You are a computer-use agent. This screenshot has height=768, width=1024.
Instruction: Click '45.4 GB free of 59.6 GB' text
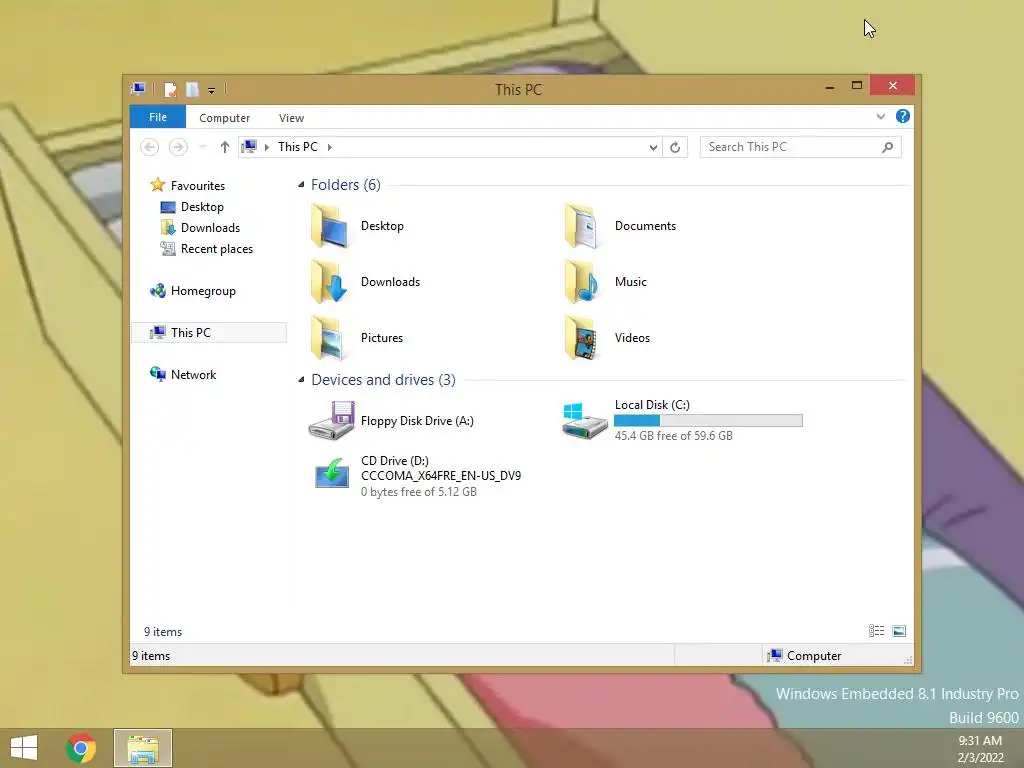673,436
